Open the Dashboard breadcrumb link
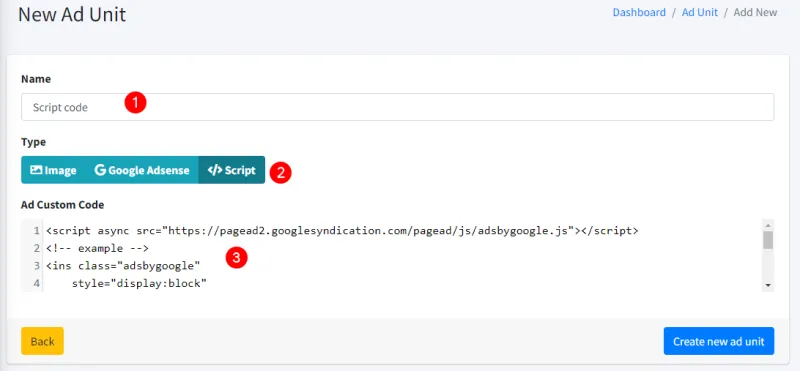This screenshot has height=371, width=800. click(x=639, y=12)
